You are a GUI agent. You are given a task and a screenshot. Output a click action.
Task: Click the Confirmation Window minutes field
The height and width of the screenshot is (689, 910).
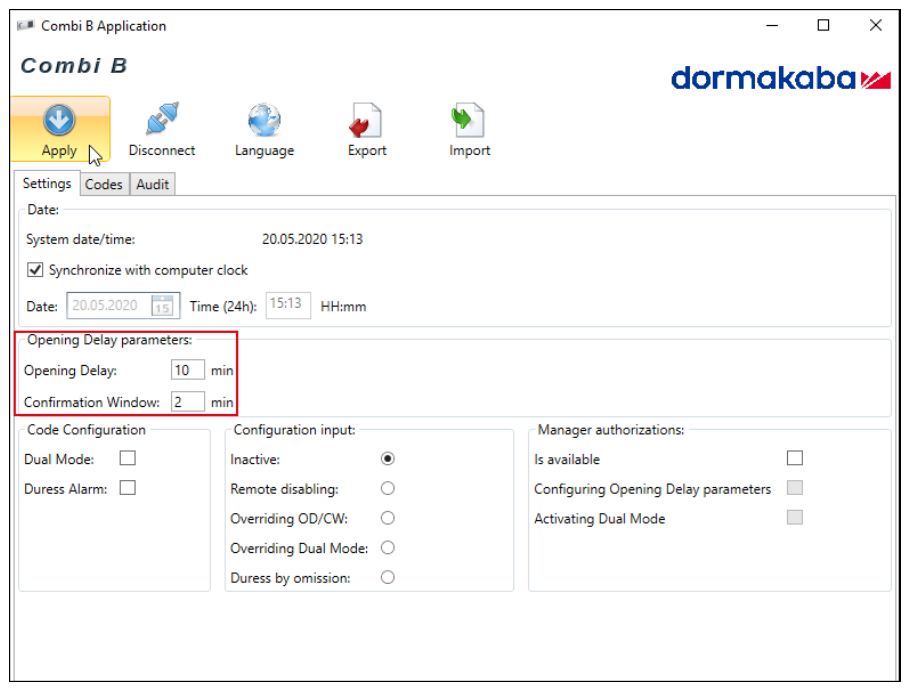click(187, 402)
